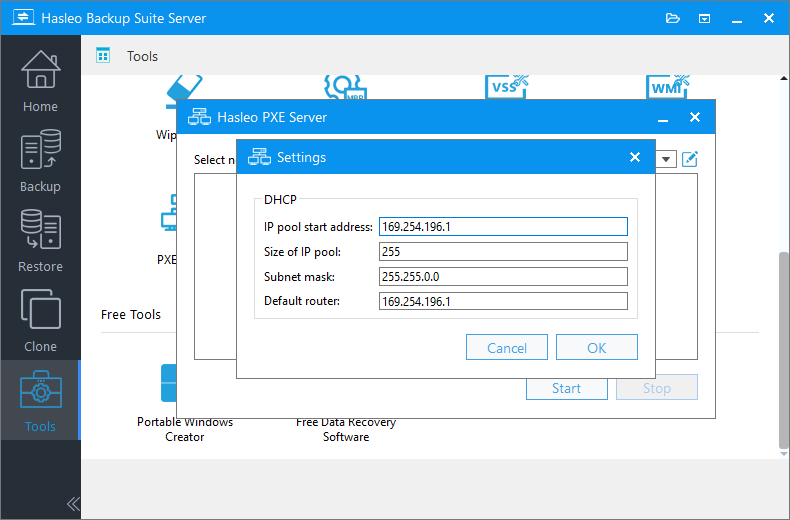Viewport: 790px width, 520px height.
Task: Open the Restore section
Action: pos(40,241)
